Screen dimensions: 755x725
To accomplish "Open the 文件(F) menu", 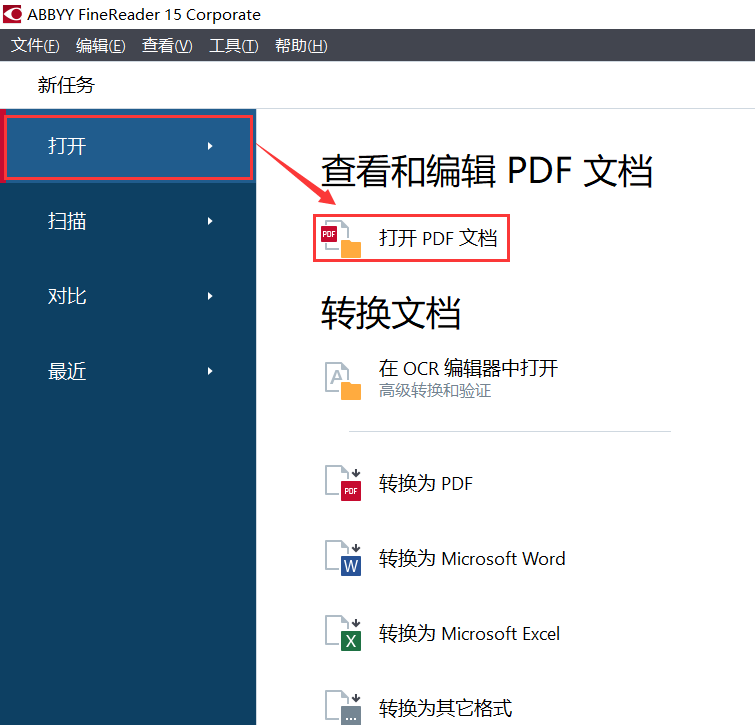I will pos(35,46).
